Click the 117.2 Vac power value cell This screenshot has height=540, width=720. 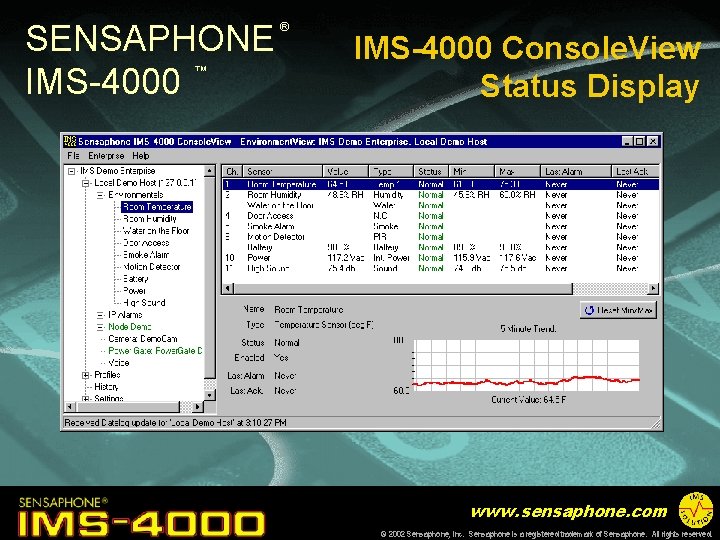click(x=344, y=258)
